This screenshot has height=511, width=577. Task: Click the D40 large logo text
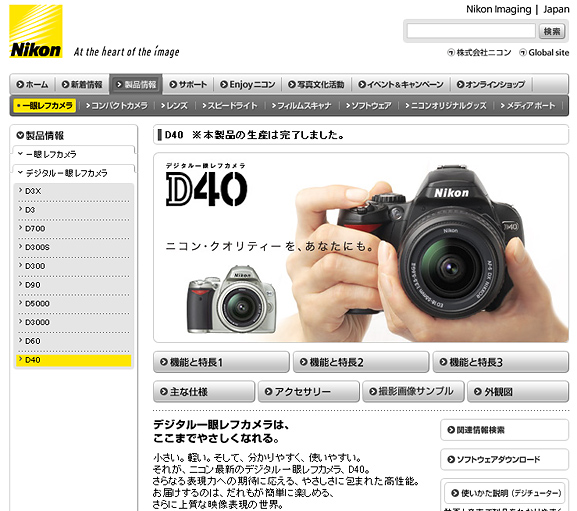tap(206, 189)
